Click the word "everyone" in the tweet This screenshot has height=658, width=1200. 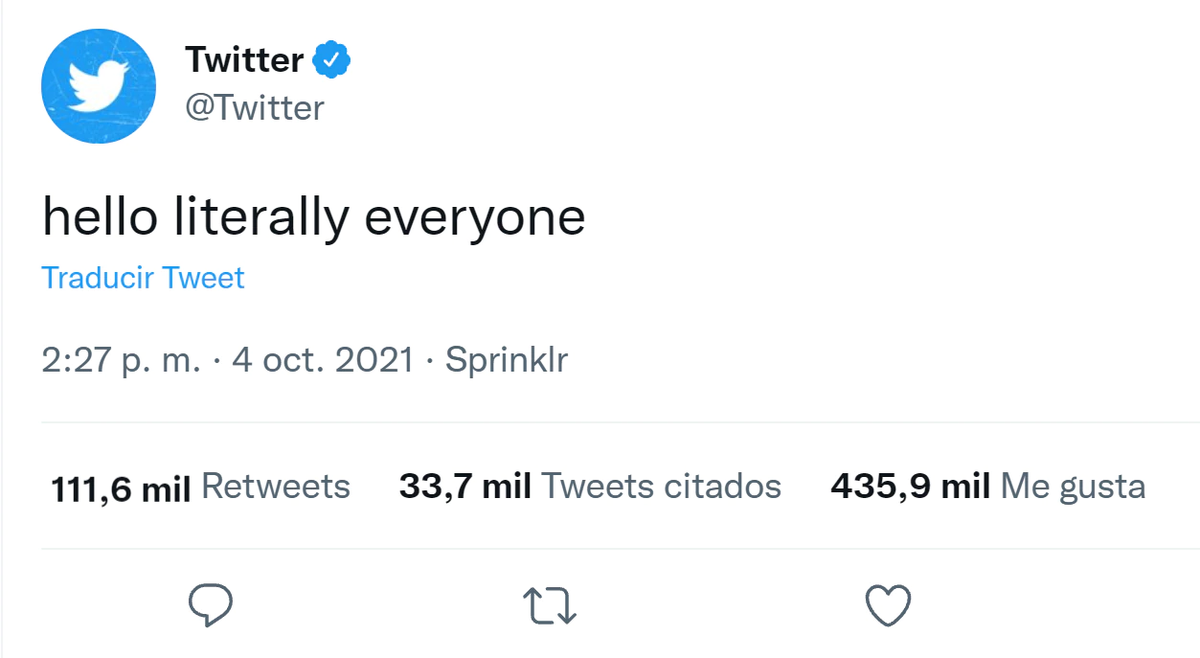click(474, 218)
